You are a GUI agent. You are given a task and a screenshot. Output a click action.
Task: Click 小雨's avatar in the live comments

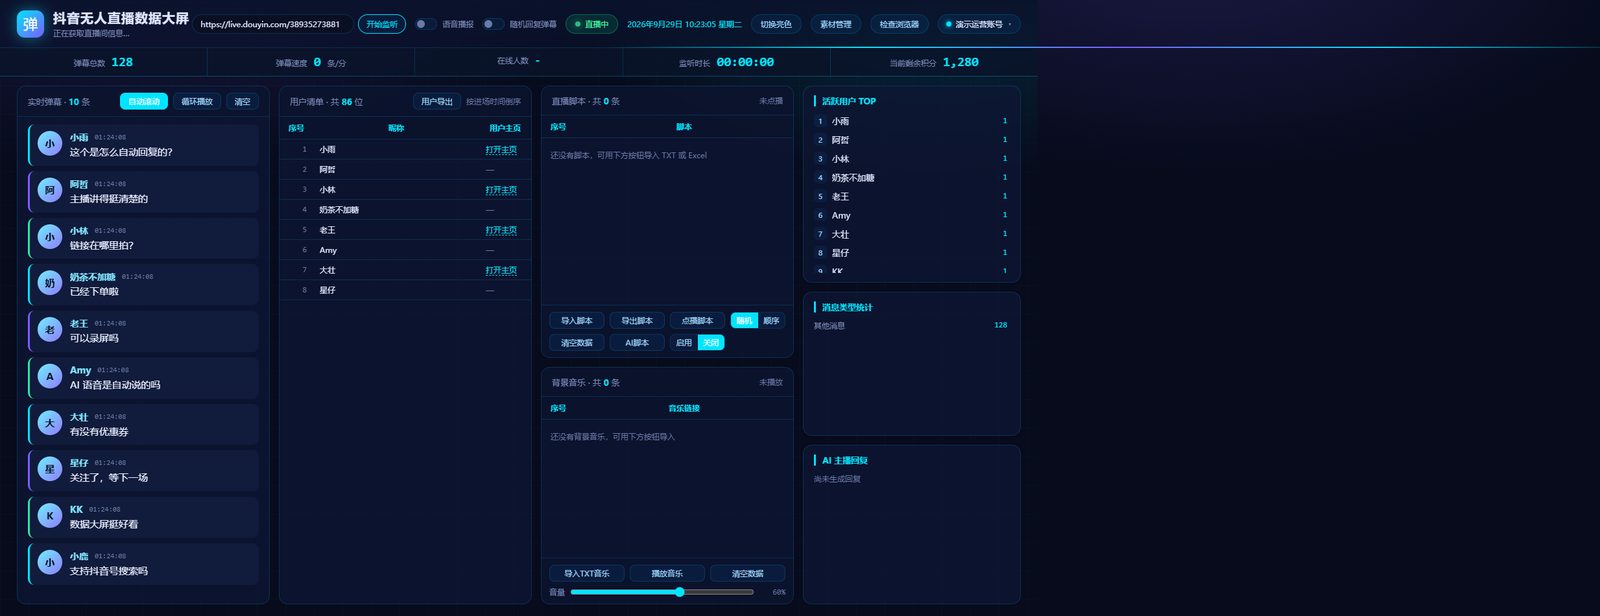(x=50, y=144)
